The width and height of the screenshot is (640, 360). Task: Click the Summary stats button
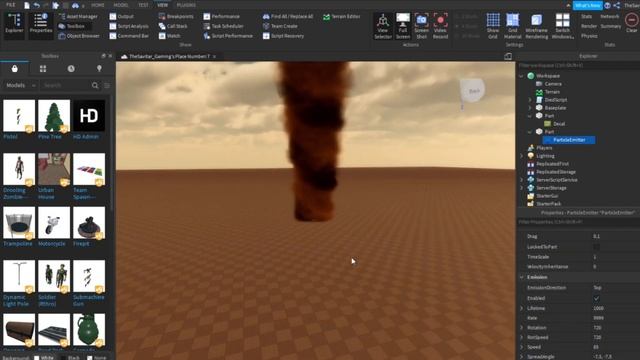611,26
